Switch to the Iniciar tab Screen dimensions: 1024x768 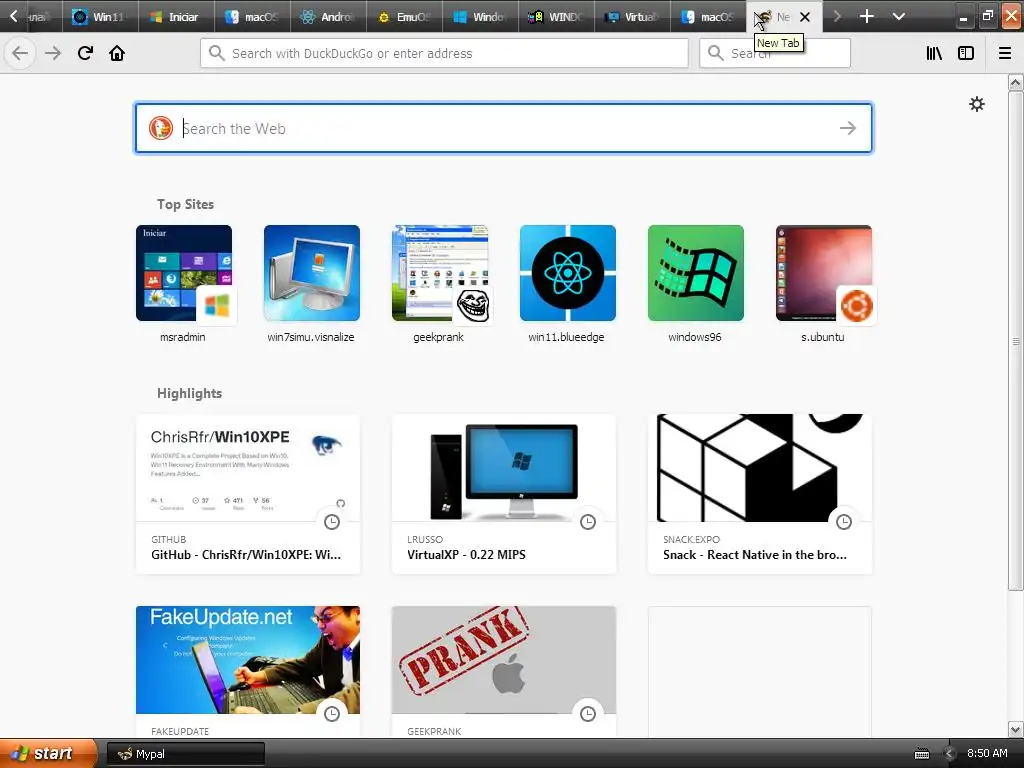[x=176, y=16]
